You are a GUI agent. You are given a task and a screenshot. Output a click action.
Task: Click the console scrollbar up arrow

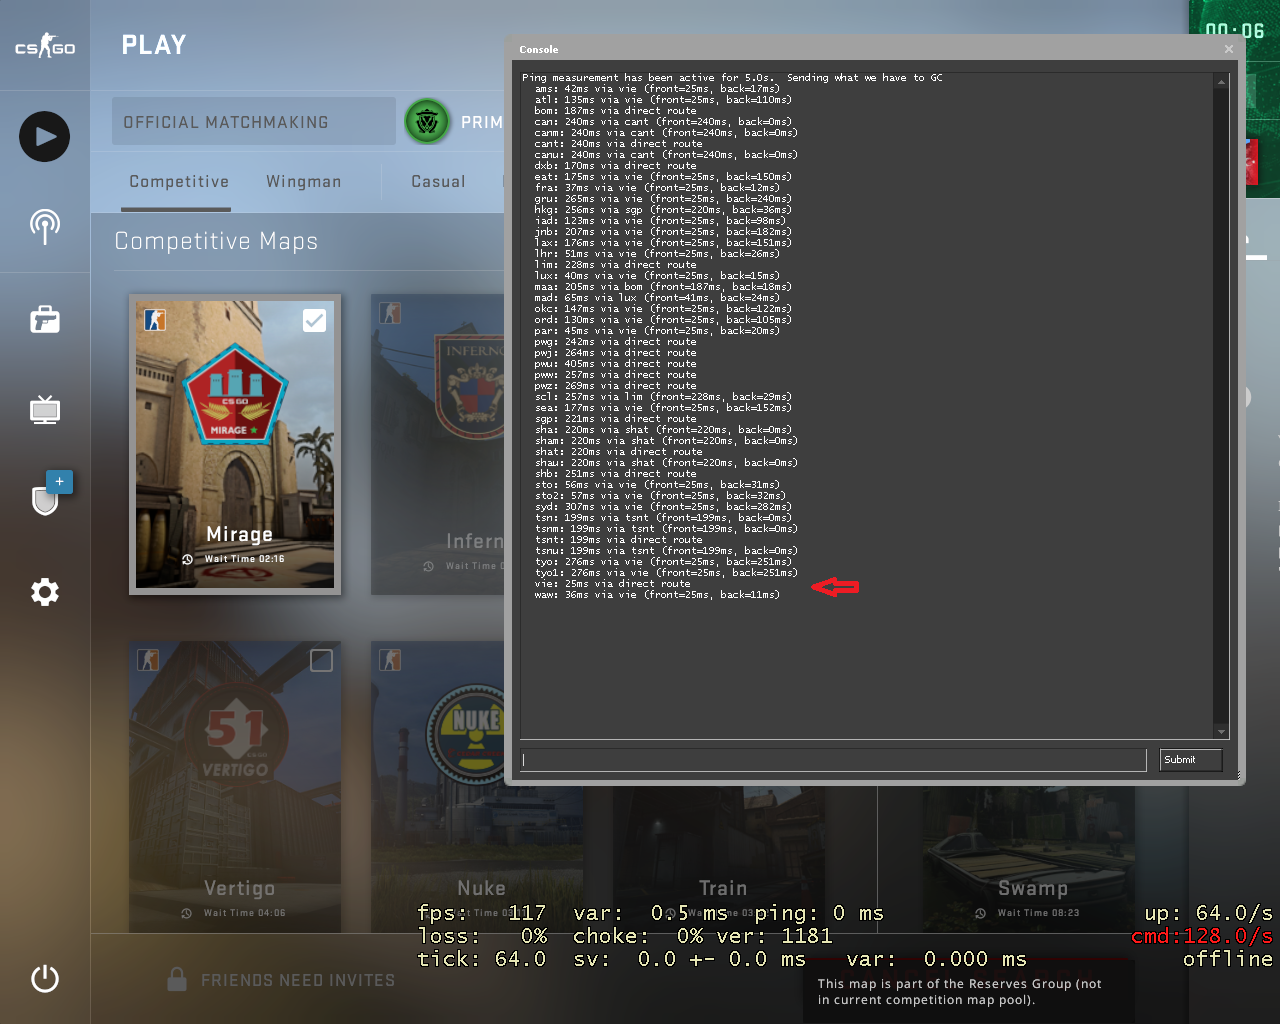(1221, 81)
